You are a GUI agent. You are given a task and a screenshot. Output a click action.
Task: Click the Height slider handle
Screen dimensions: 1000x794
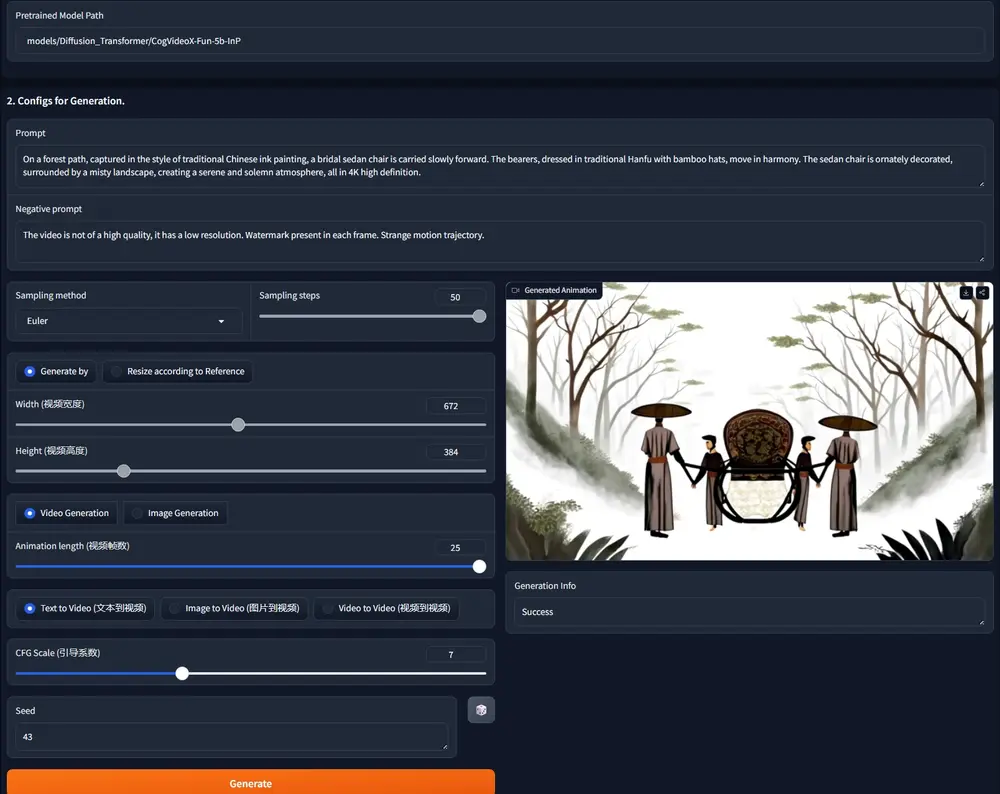tap(124, 471)
